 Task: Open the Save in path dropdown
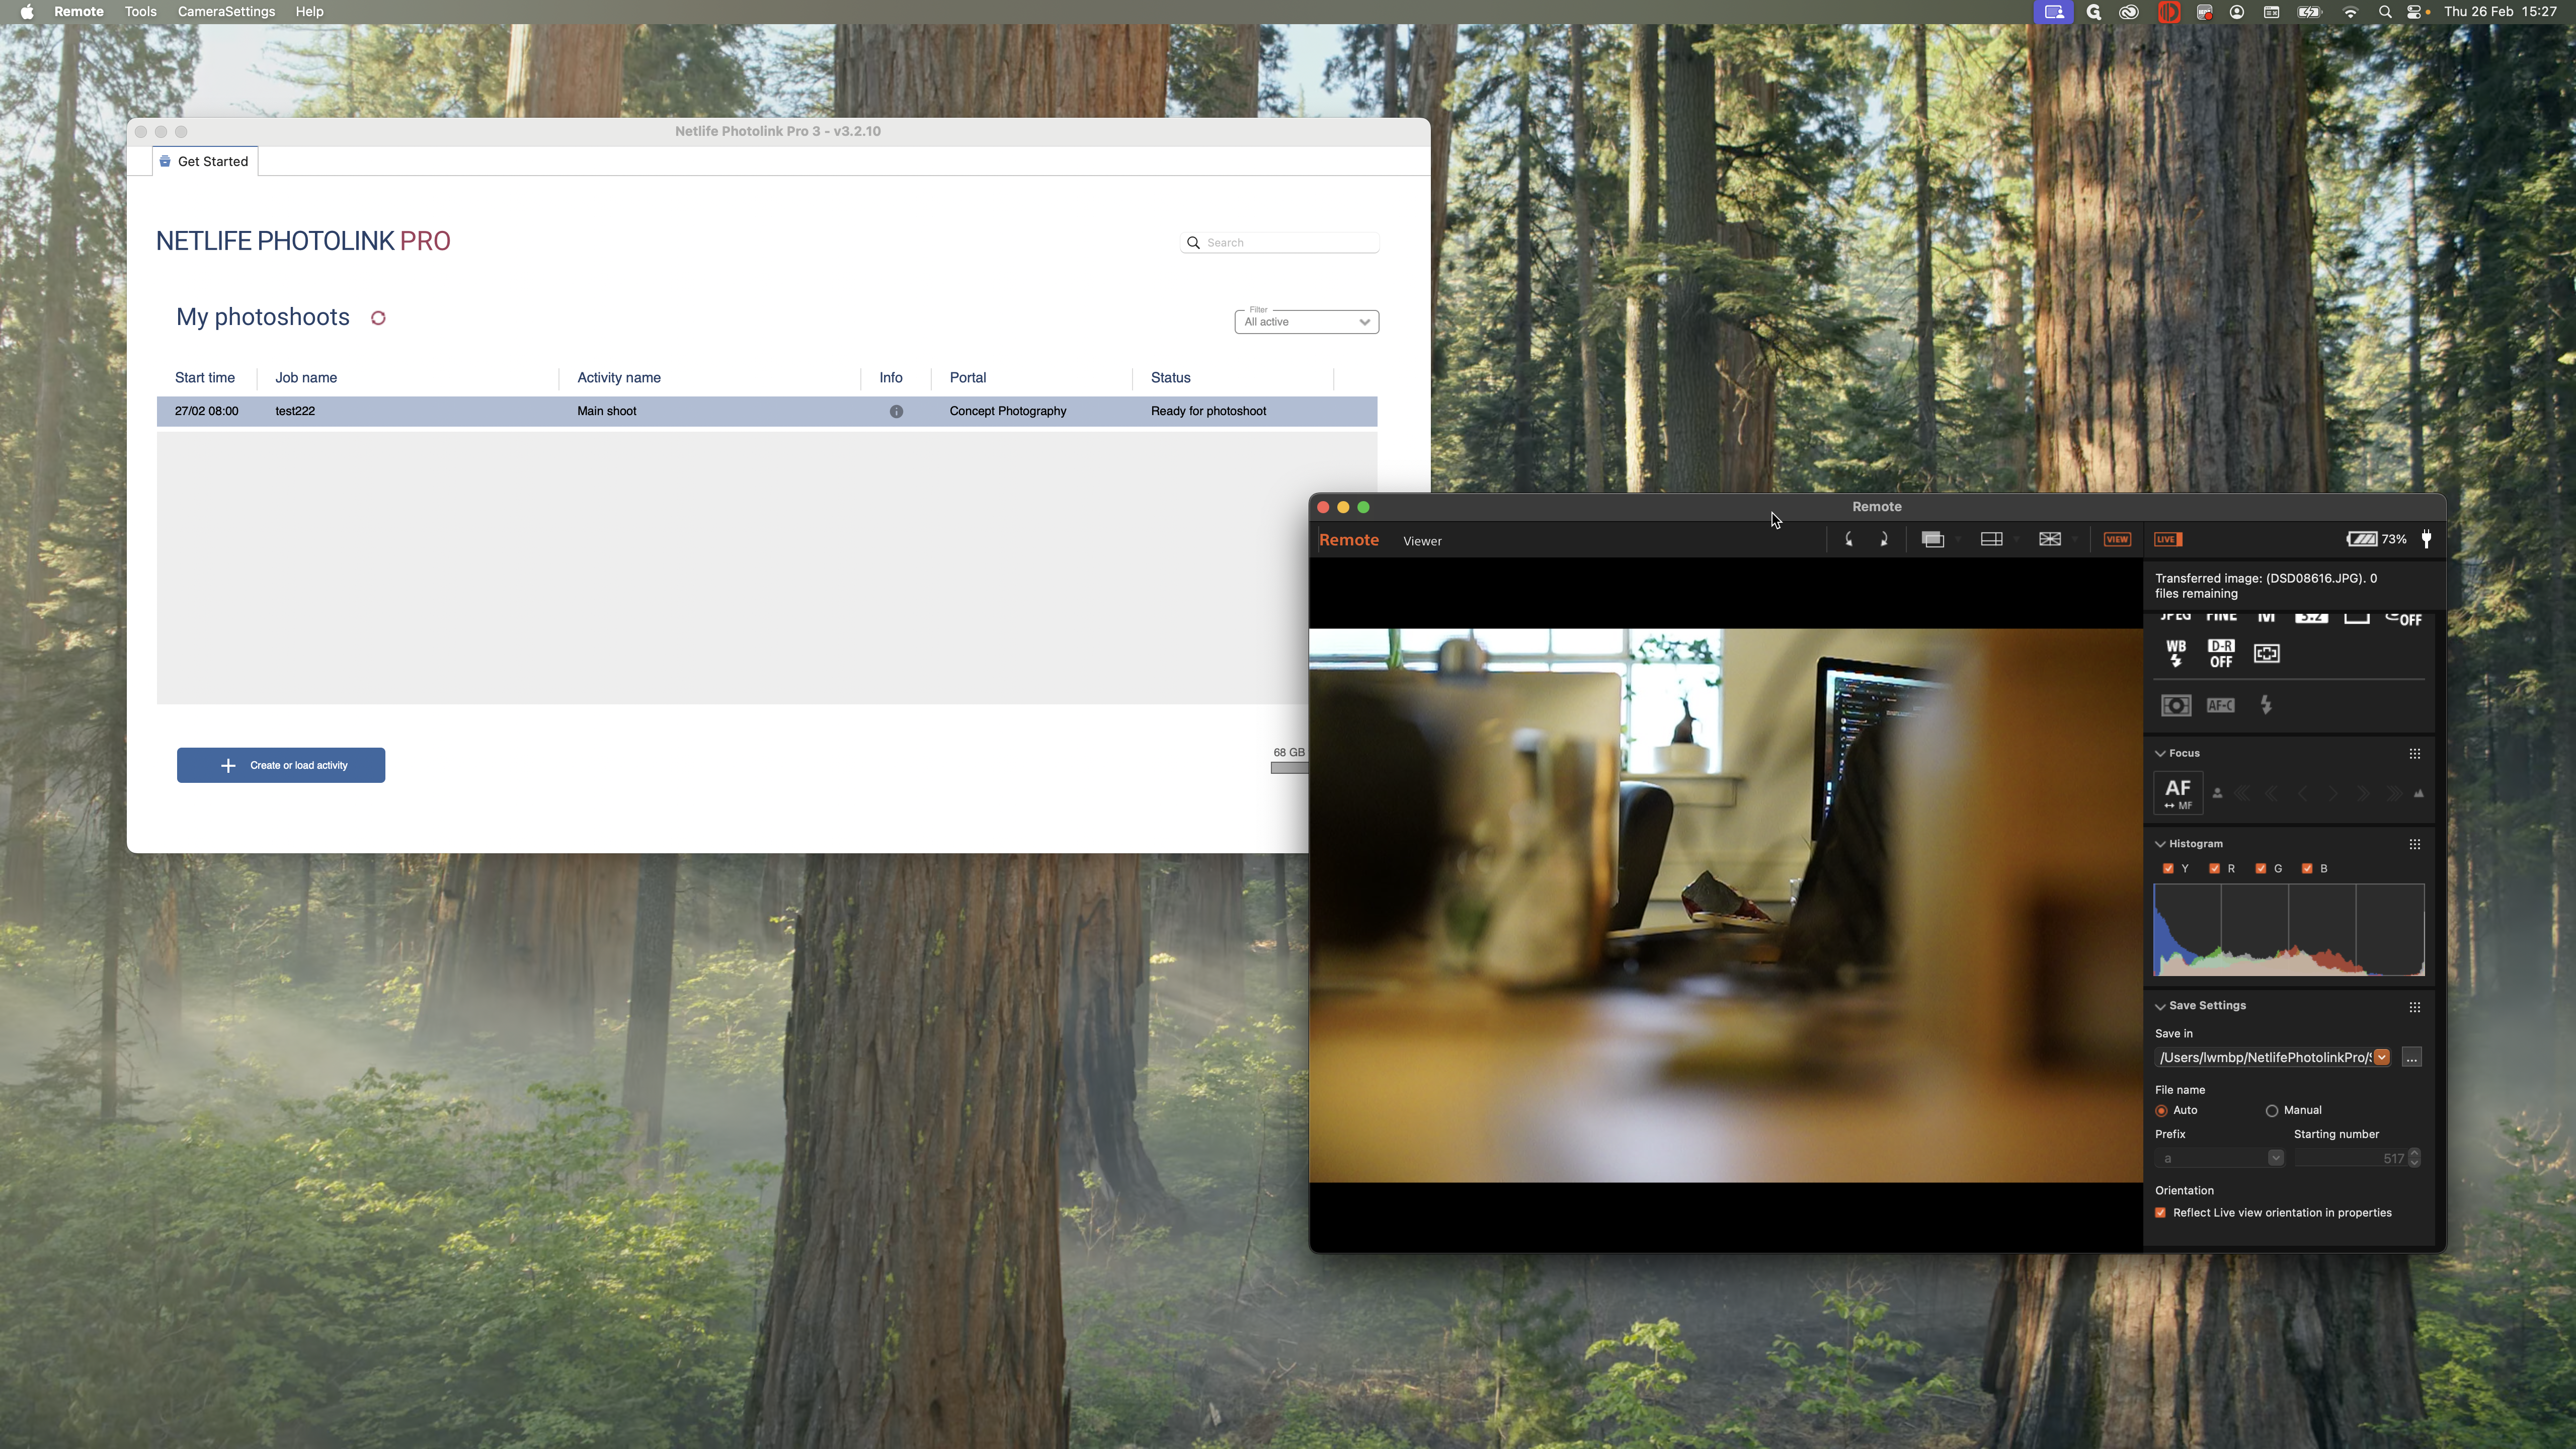coord(2381,1057)
